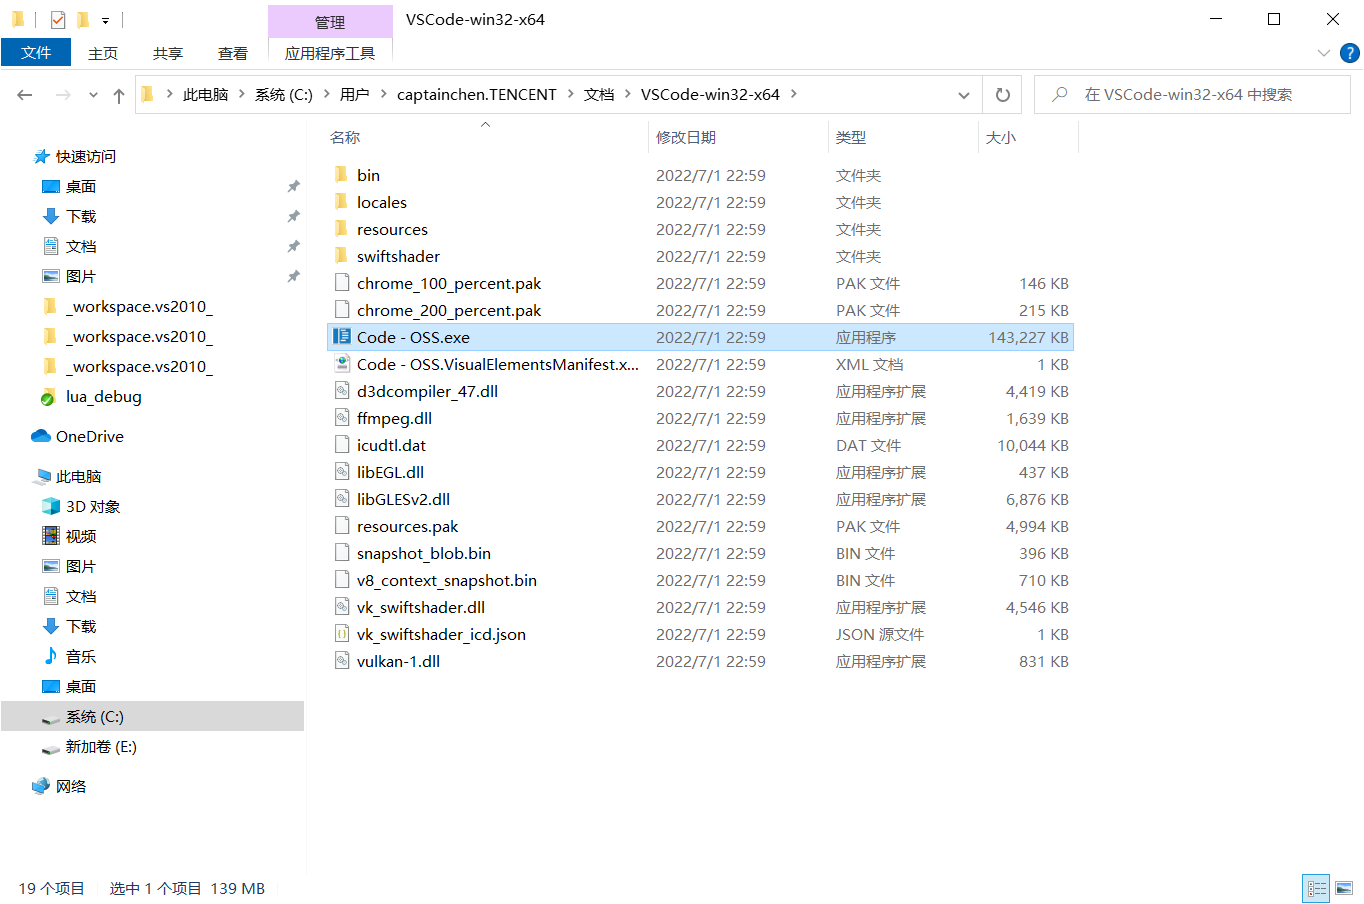Open recent locations dropdown arrow
Viewport: 1364px width, 904px height.
[93, 95]
